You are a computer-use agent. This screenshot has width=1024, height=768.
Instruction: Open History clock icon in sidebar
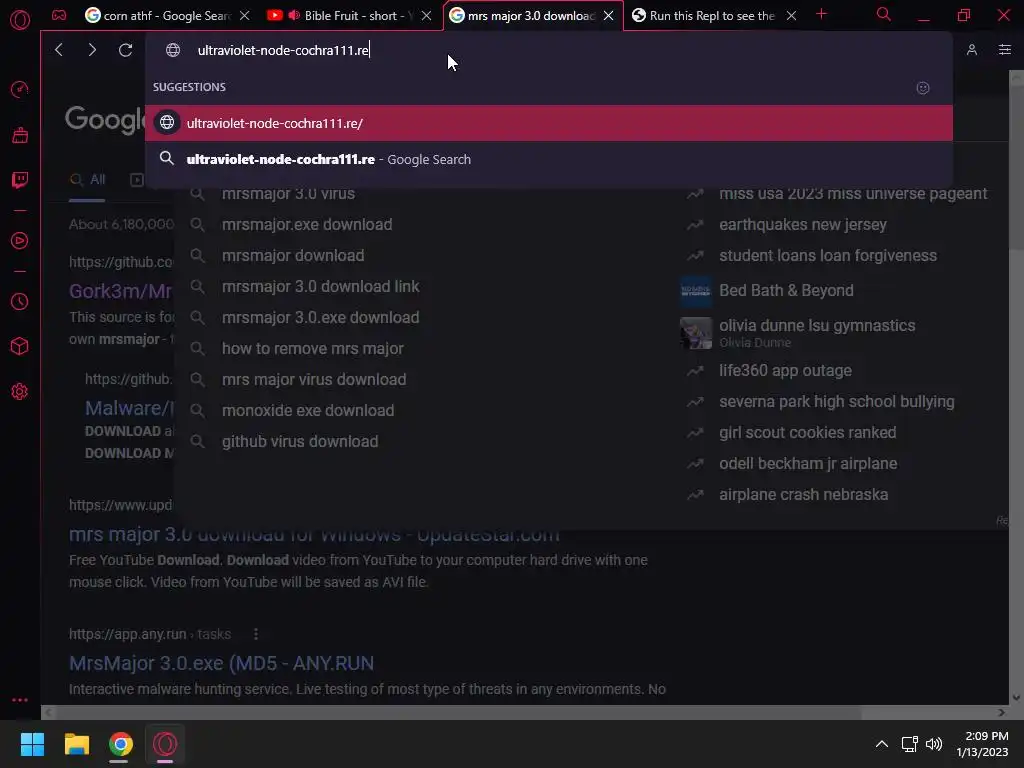pyautogui.click(x=20, y=302)
